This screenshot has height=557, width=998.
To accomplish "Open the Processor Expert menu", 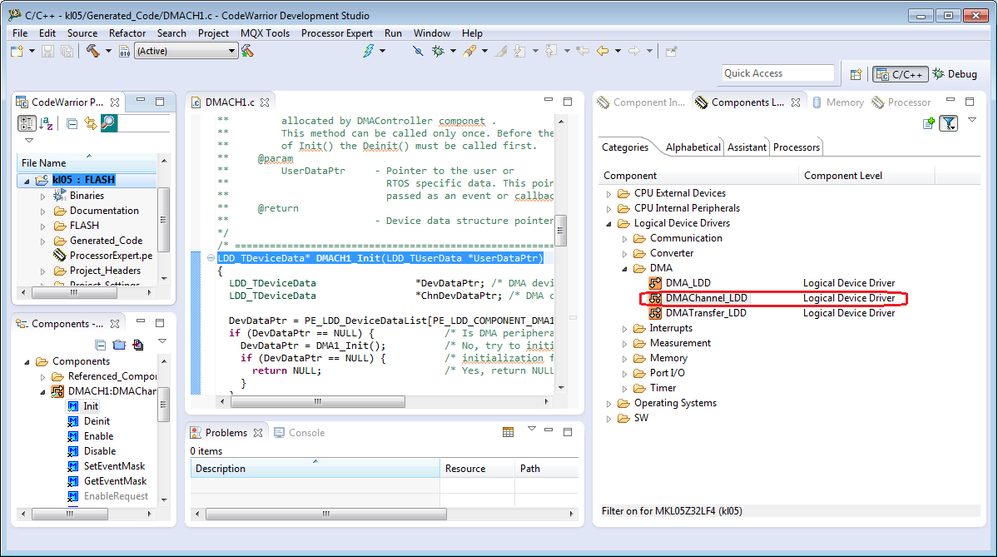I will (337, 33).
